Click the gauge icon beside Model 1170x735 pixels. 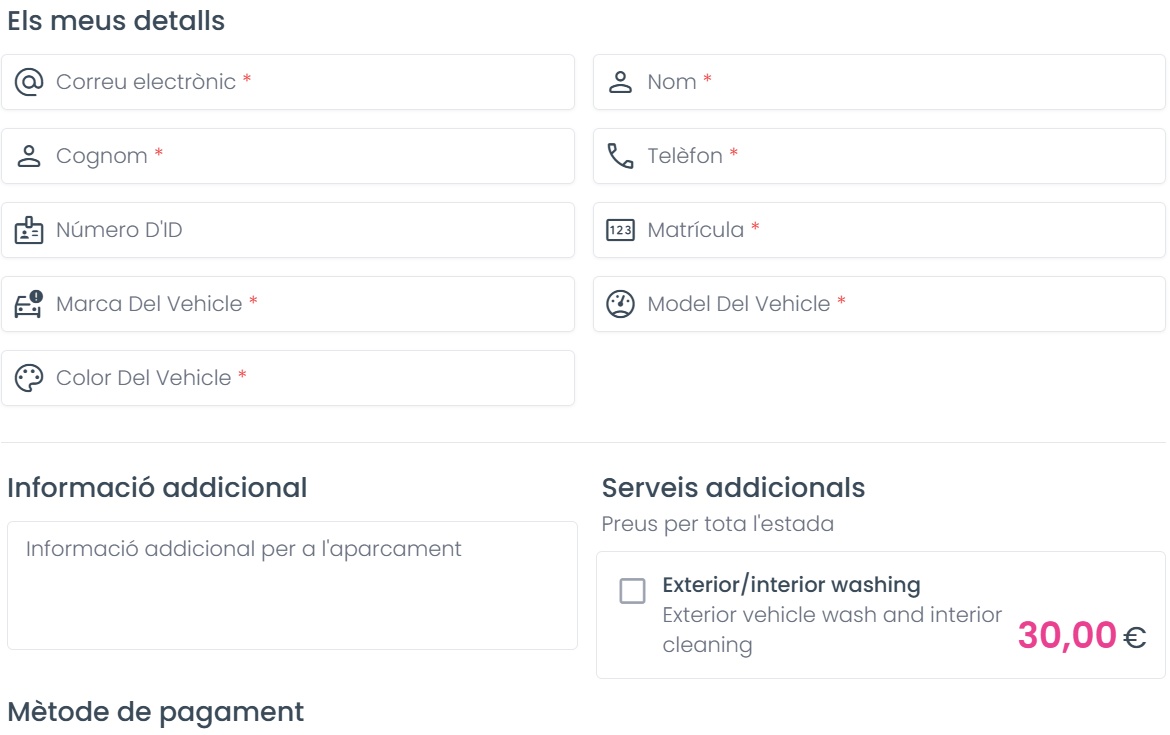tap(621, 304)
